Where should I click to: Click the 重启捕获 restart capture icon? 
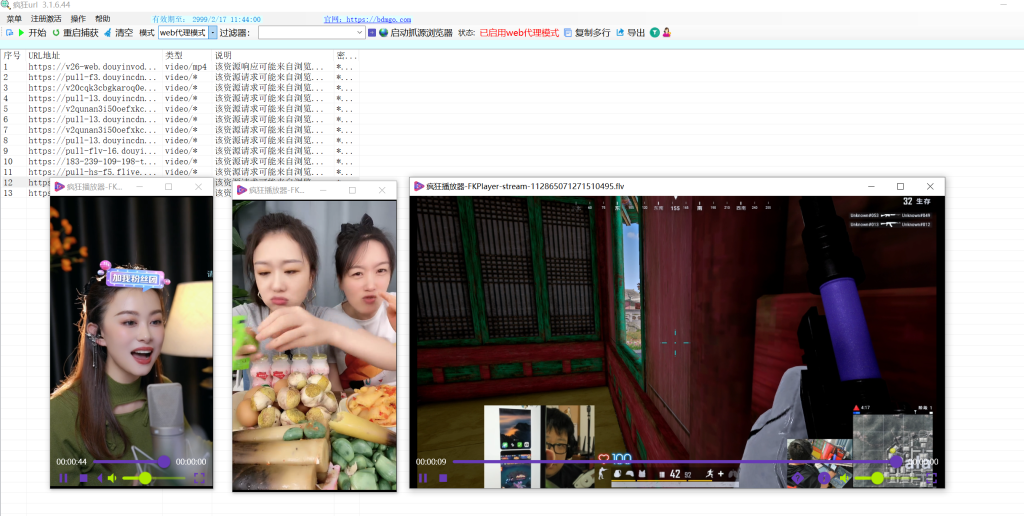(56, 33)
